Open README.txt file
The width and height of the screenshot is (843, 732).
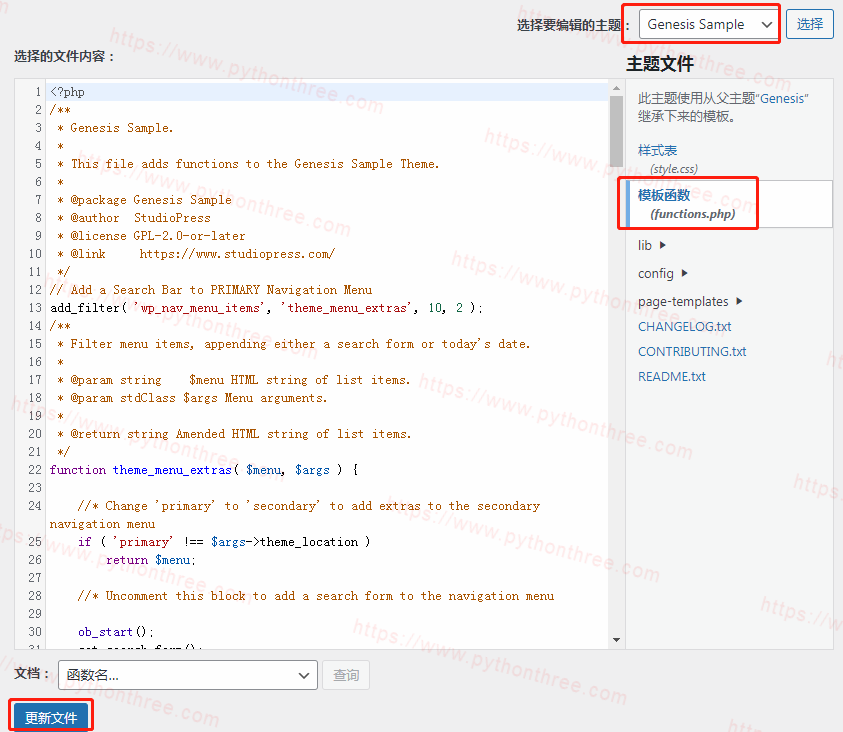tap(671, 377)
